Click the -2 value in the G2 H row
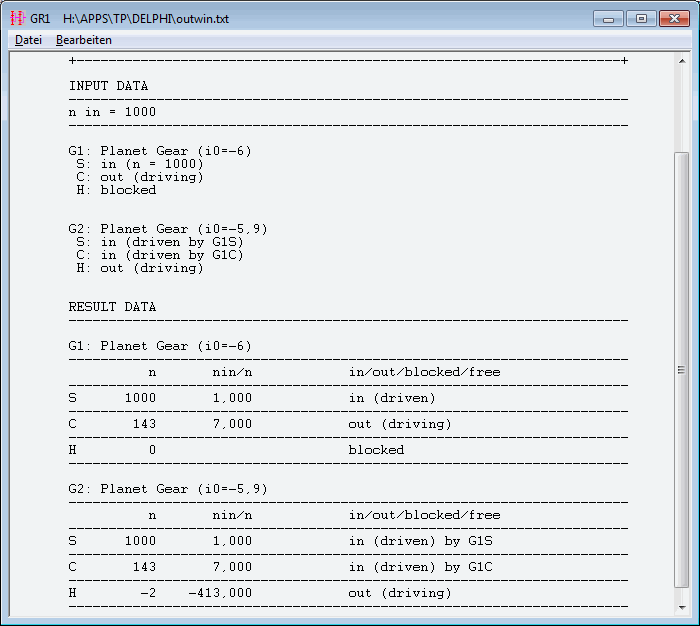Image resolution: width=700 pixels, height=626 pixels. [147, 593]
